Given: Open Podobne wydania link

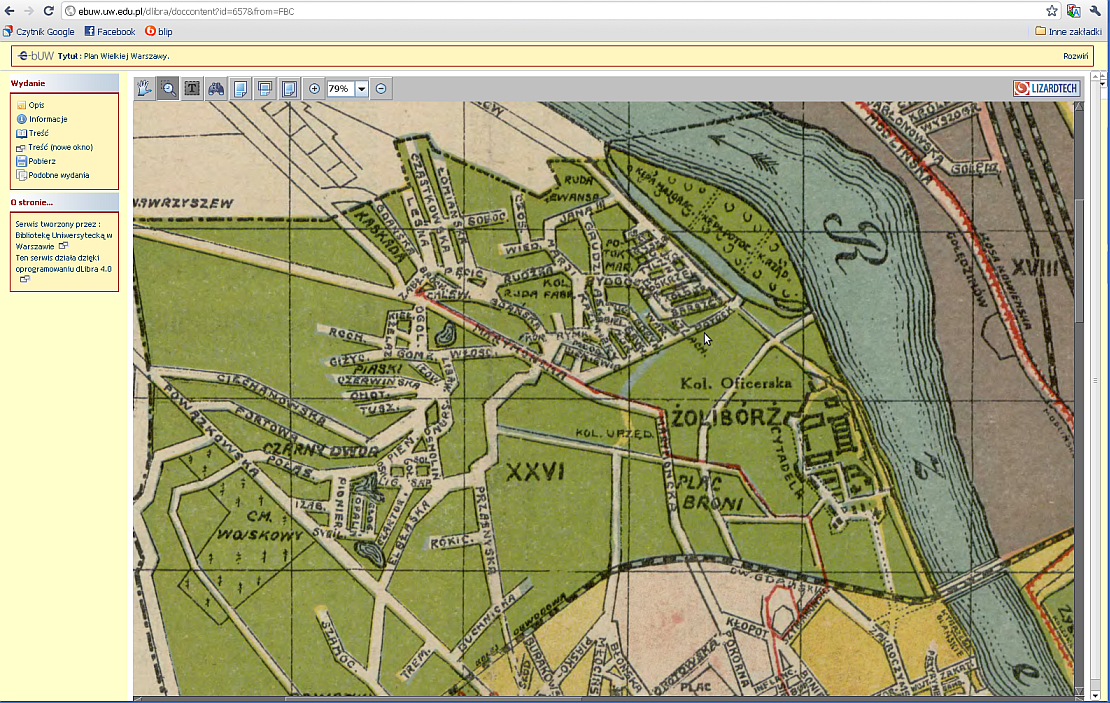Looking at the screenshot, I should click(x=59, y=175).
